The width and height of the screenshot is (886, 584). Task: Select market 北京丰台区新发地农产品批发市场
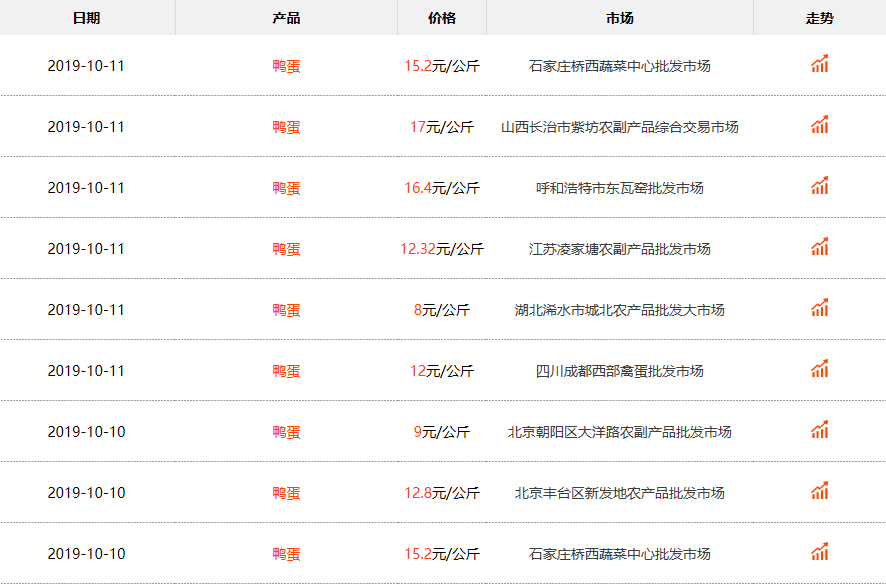[620, 493]
